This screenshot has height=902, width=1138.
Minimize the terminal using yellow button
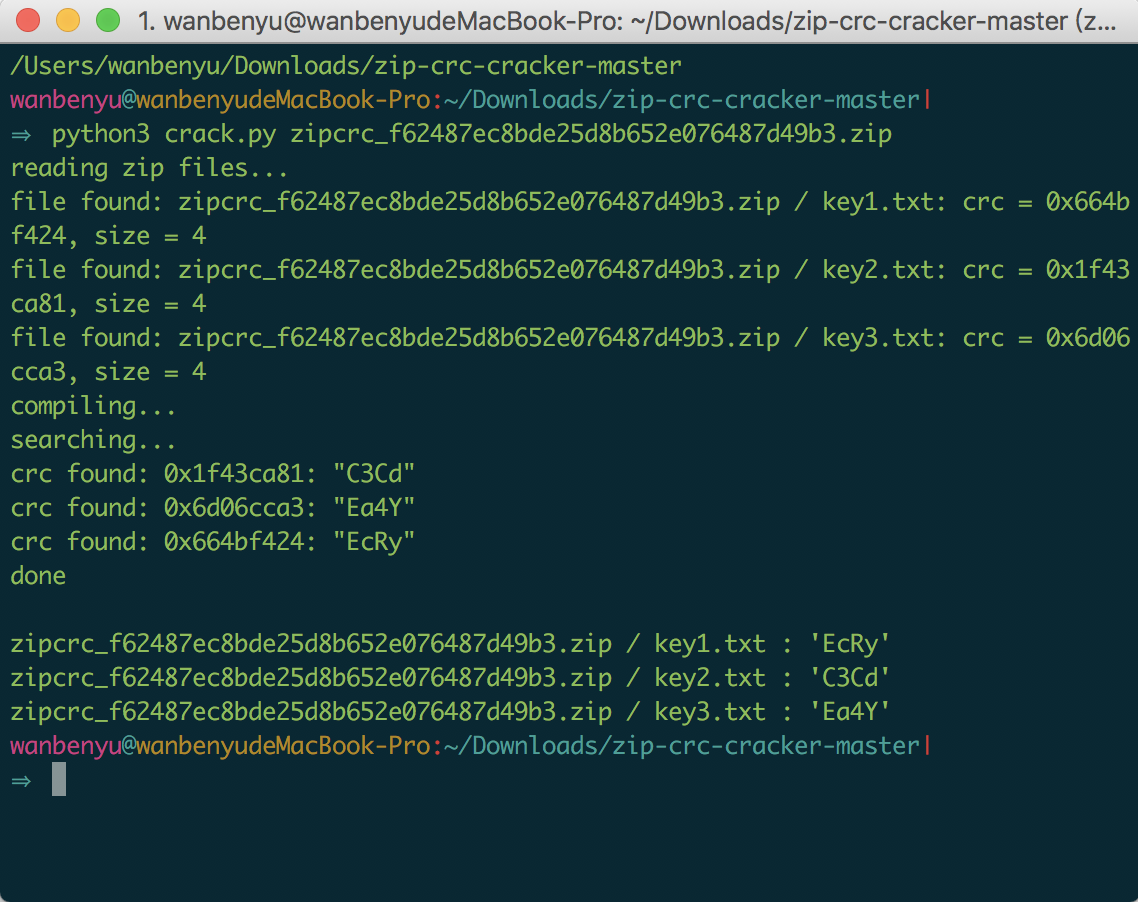coord(68,20)
